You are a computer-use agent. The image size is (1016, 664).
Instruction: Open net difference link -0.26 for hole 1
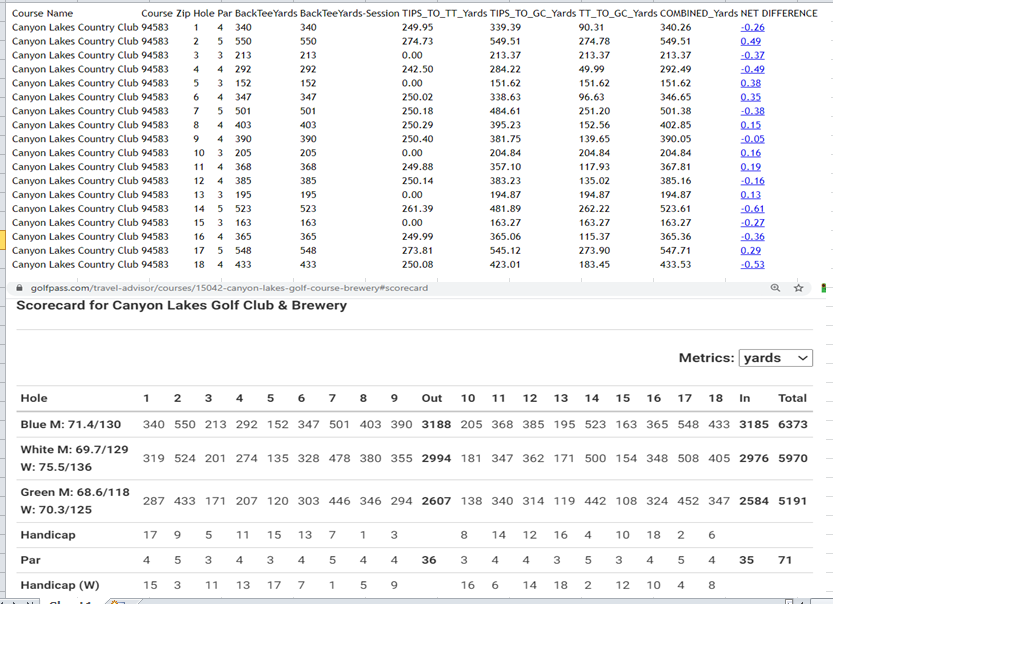[752, 27]
